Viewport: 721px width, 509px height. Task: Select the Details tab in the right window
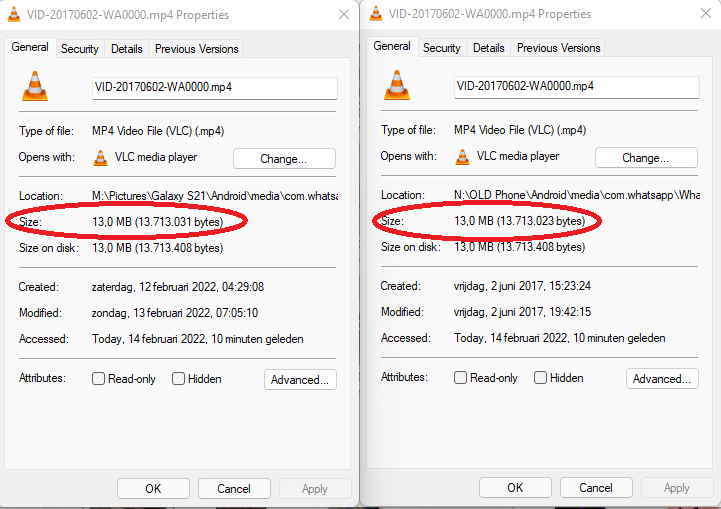pyautogui.click(x=489, y=48)
